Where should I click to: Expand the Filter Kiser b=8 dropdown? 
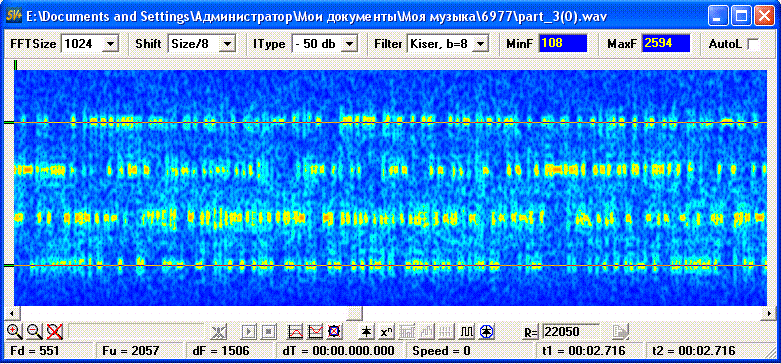pyautogui.click(x=480, y=43)
